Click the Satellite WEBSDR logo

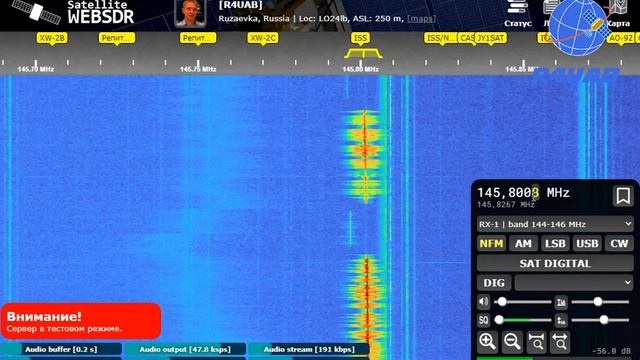[73, 13]
